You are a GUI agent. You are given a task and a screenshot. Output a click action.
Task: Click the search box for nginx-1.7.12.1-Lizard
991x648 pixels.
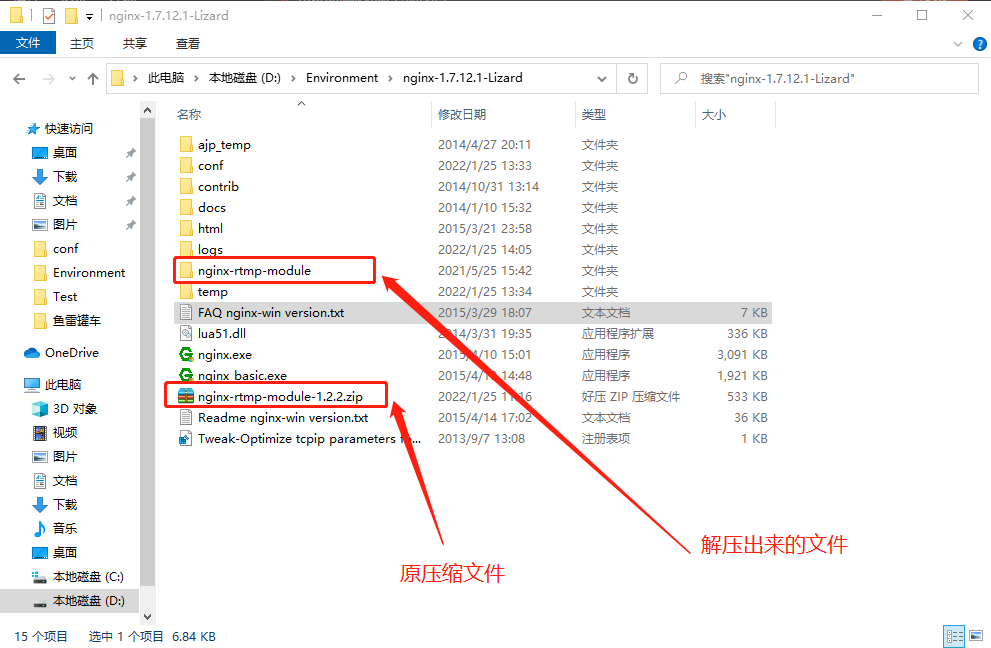(819, 78)
